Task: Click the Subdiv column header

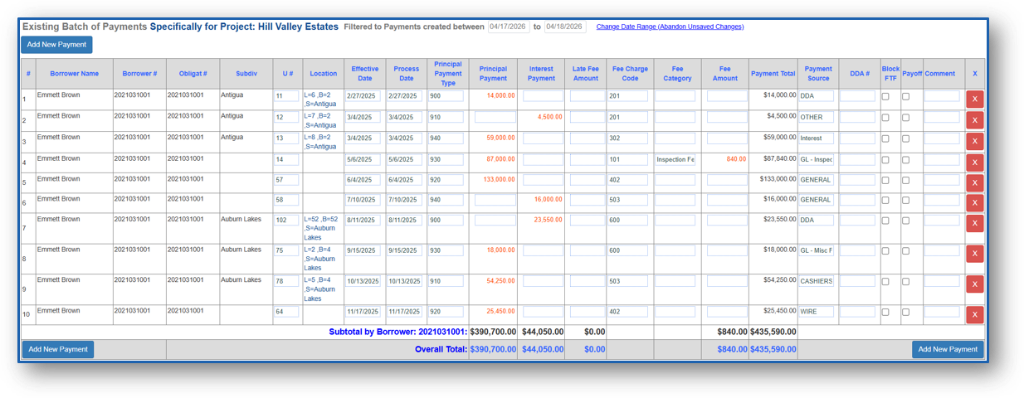Action: (x=246, y=74)
